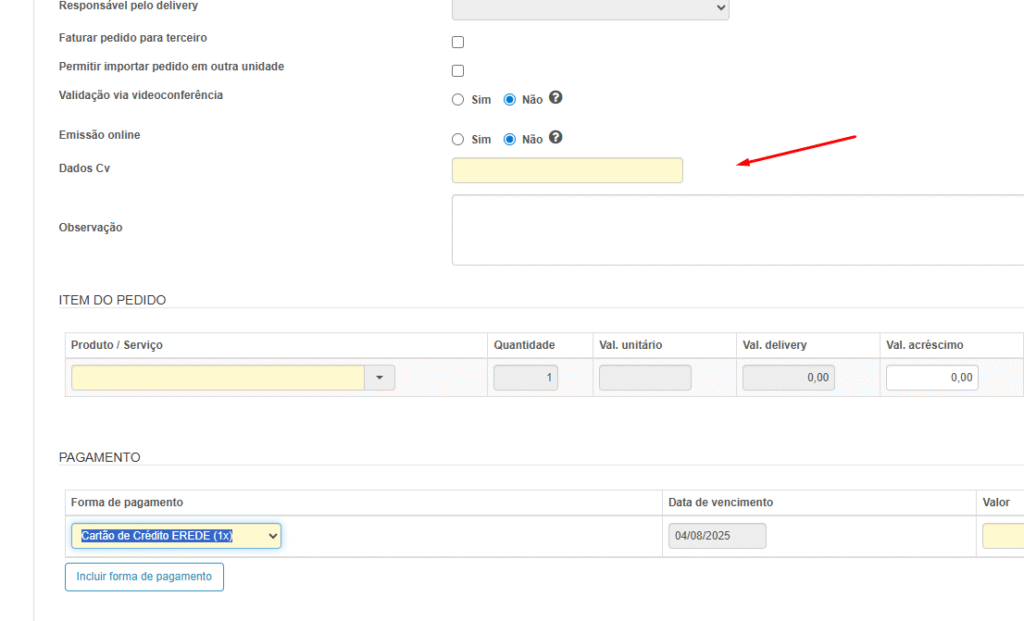Click Incluir forma de pagamento button
1024x621 pixels.
[144, 577]
